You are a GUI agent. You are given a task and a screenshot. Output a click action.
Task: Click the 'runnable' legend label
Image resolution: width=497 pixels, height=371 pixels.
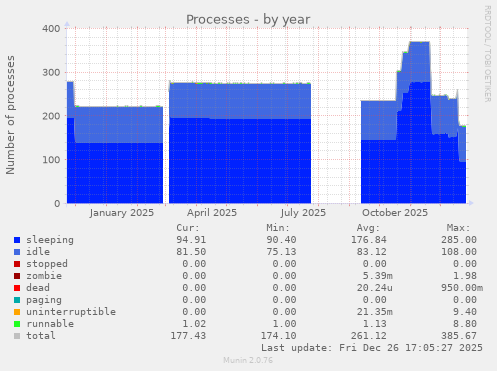[x=50, y=324]
